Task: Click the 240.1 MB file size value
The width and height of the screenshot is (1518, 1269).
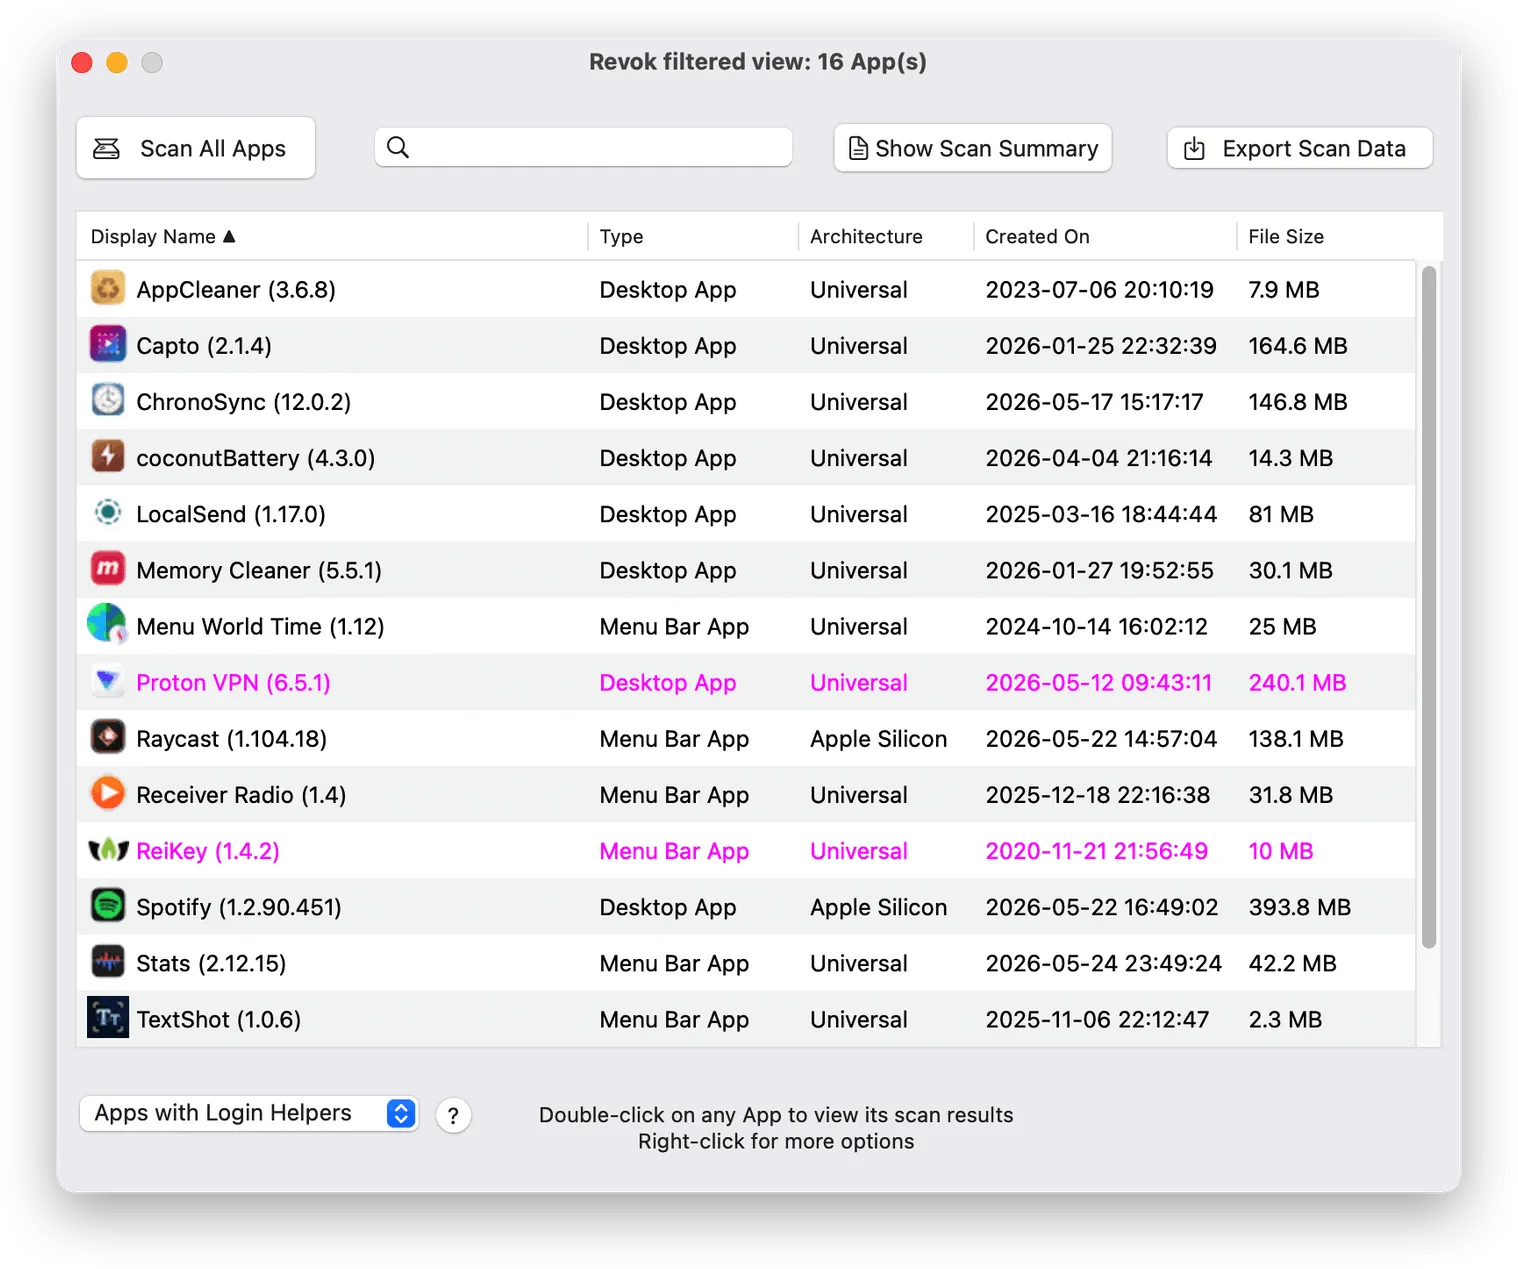Action: [1297, 682]
